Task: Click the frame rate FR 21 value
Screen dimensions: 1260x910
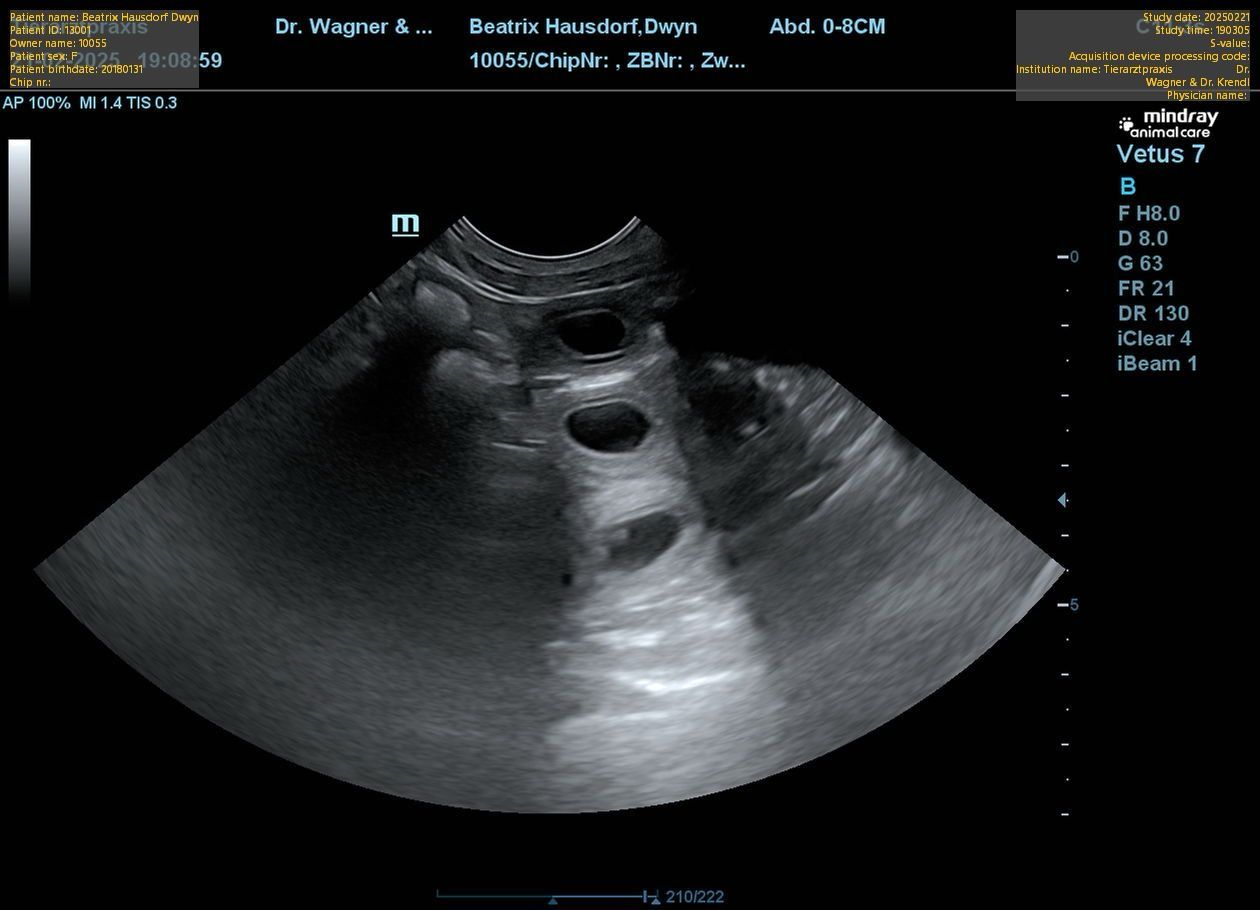Action: coord(1146,288)
